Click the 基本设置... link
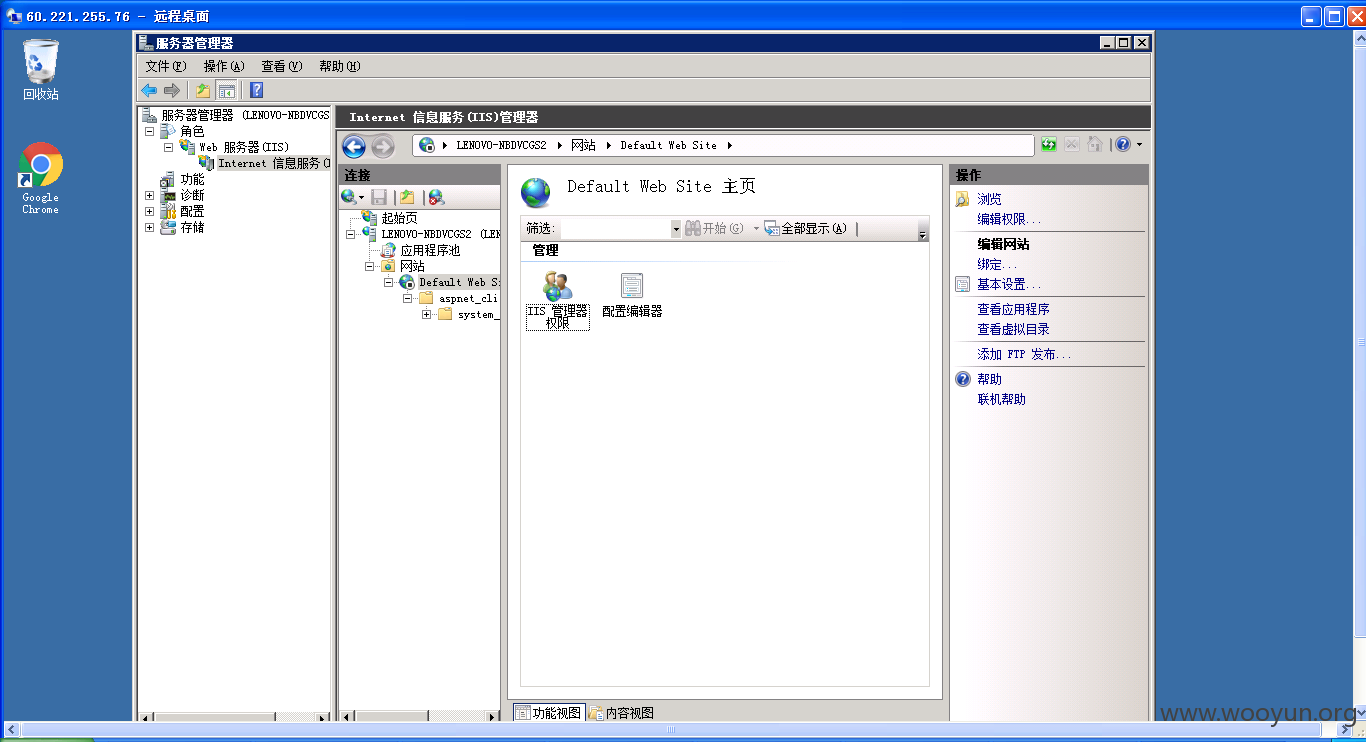 pos(1009,284)
